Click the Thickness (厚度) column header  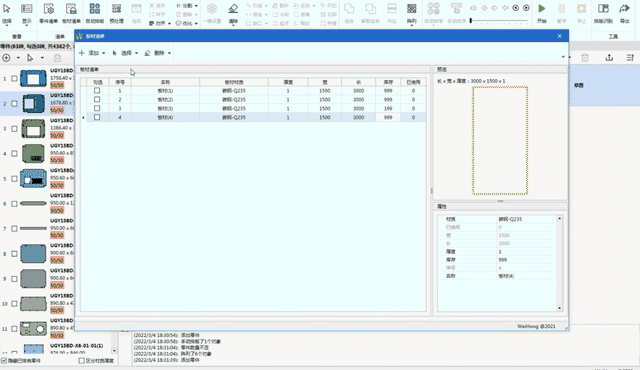click(288, 82)
